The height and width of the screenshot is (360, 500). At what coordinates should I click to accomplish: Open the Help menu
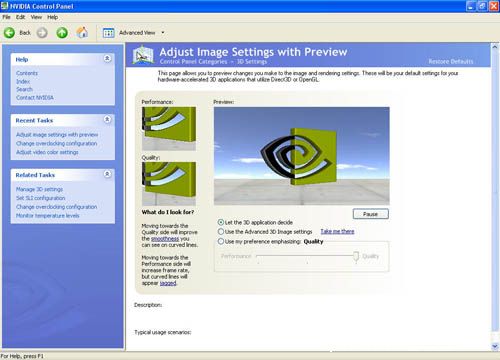[x=52, y=17]
